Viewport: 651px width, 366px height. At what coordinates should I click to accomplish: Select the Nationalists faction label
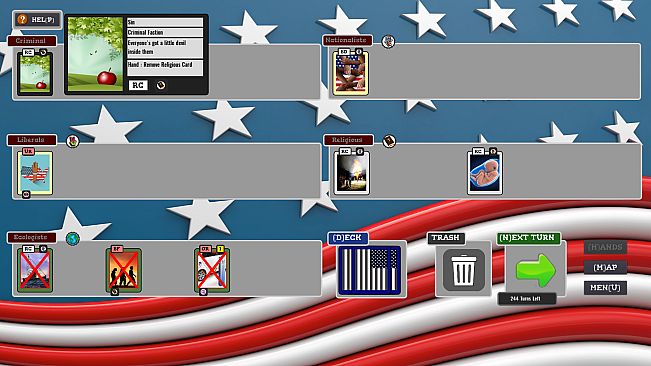pos(347,40)
